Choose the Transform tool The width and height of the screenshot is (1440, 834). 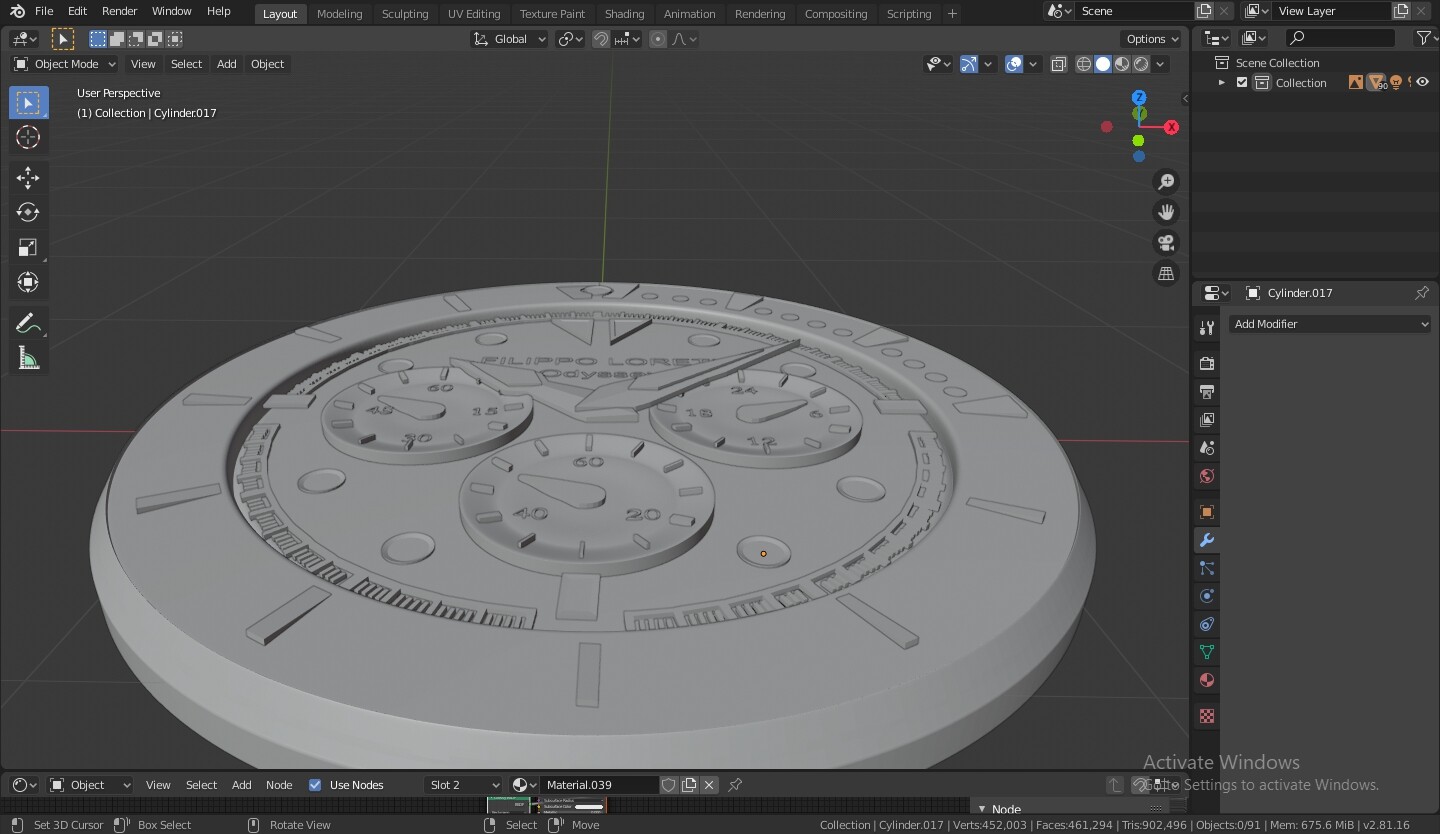[28, 282]
